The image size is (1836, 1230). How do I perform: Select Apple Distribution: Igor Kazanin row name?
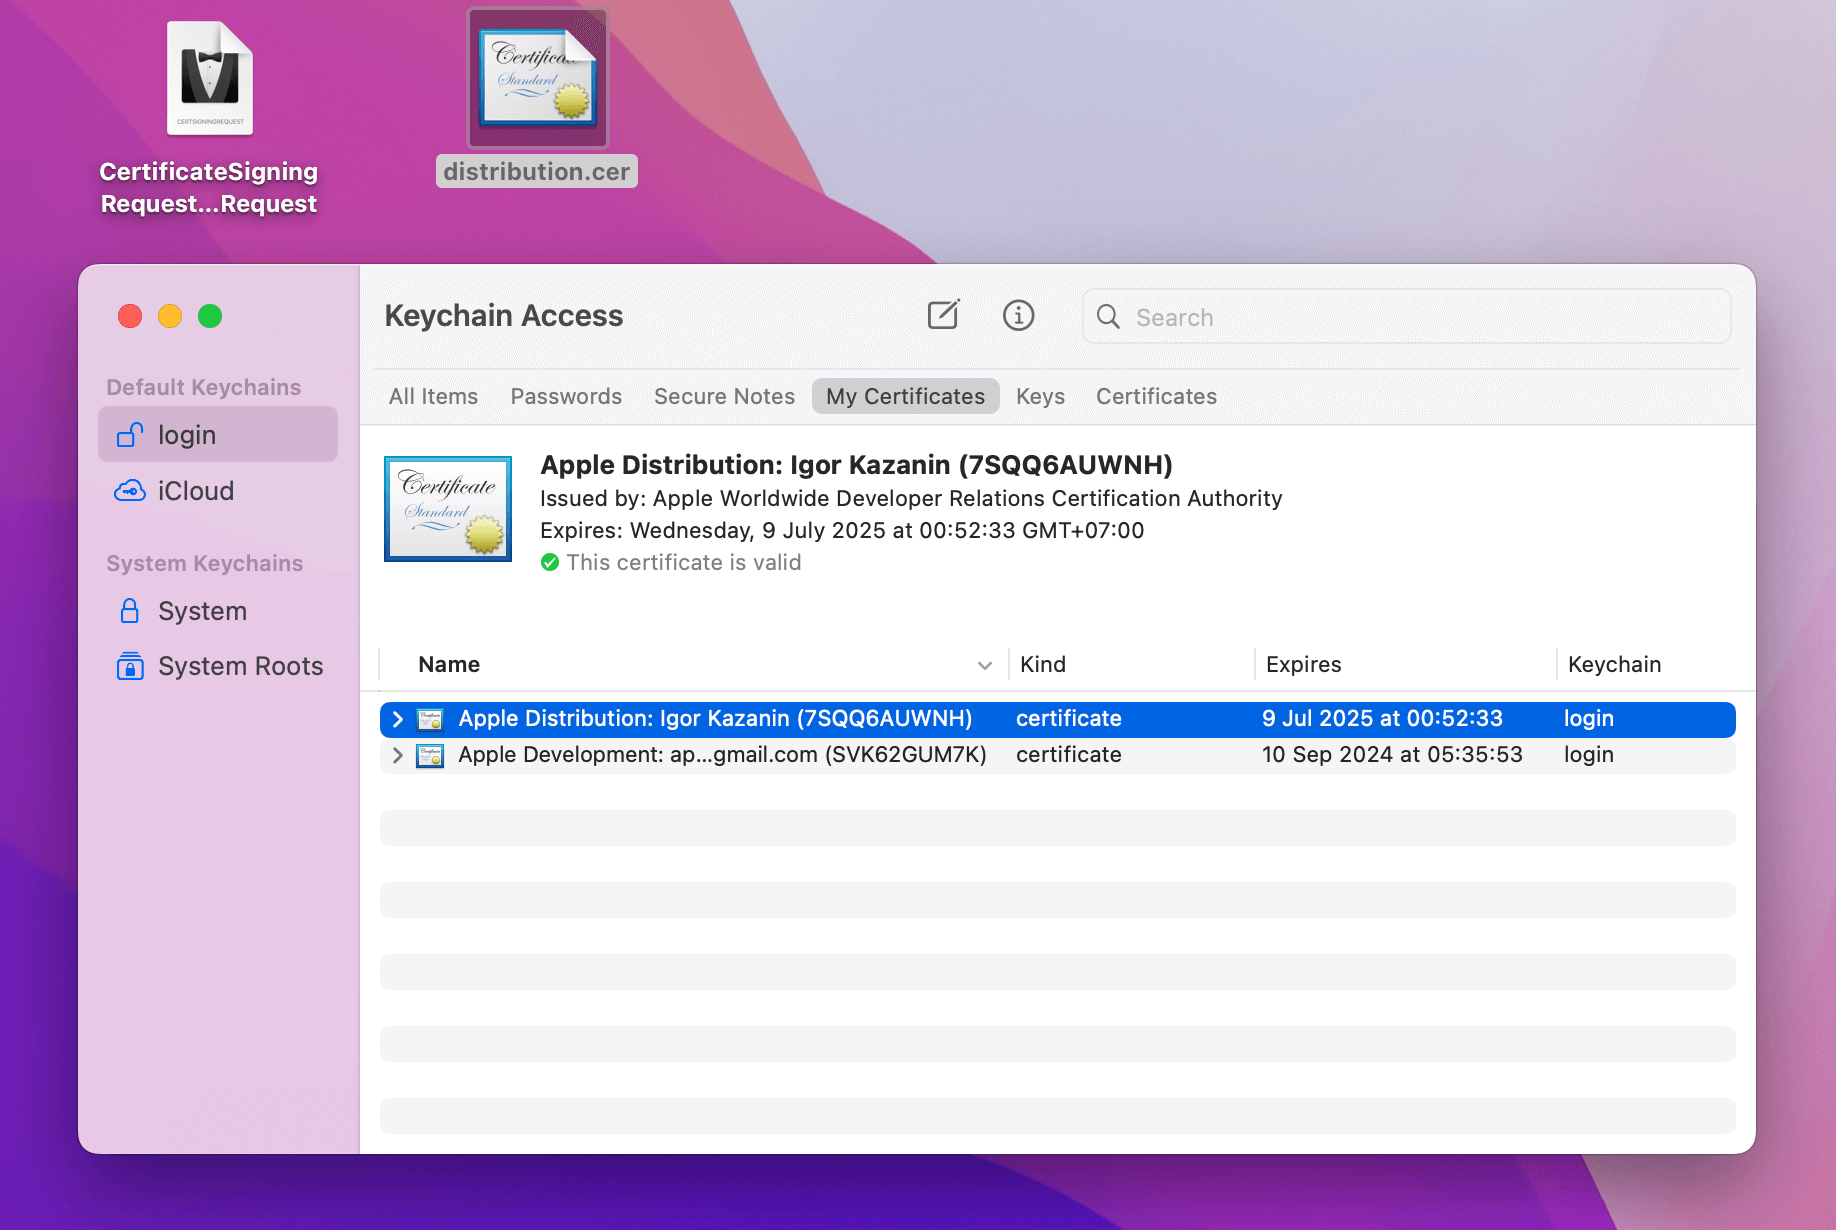coord(715,718)
